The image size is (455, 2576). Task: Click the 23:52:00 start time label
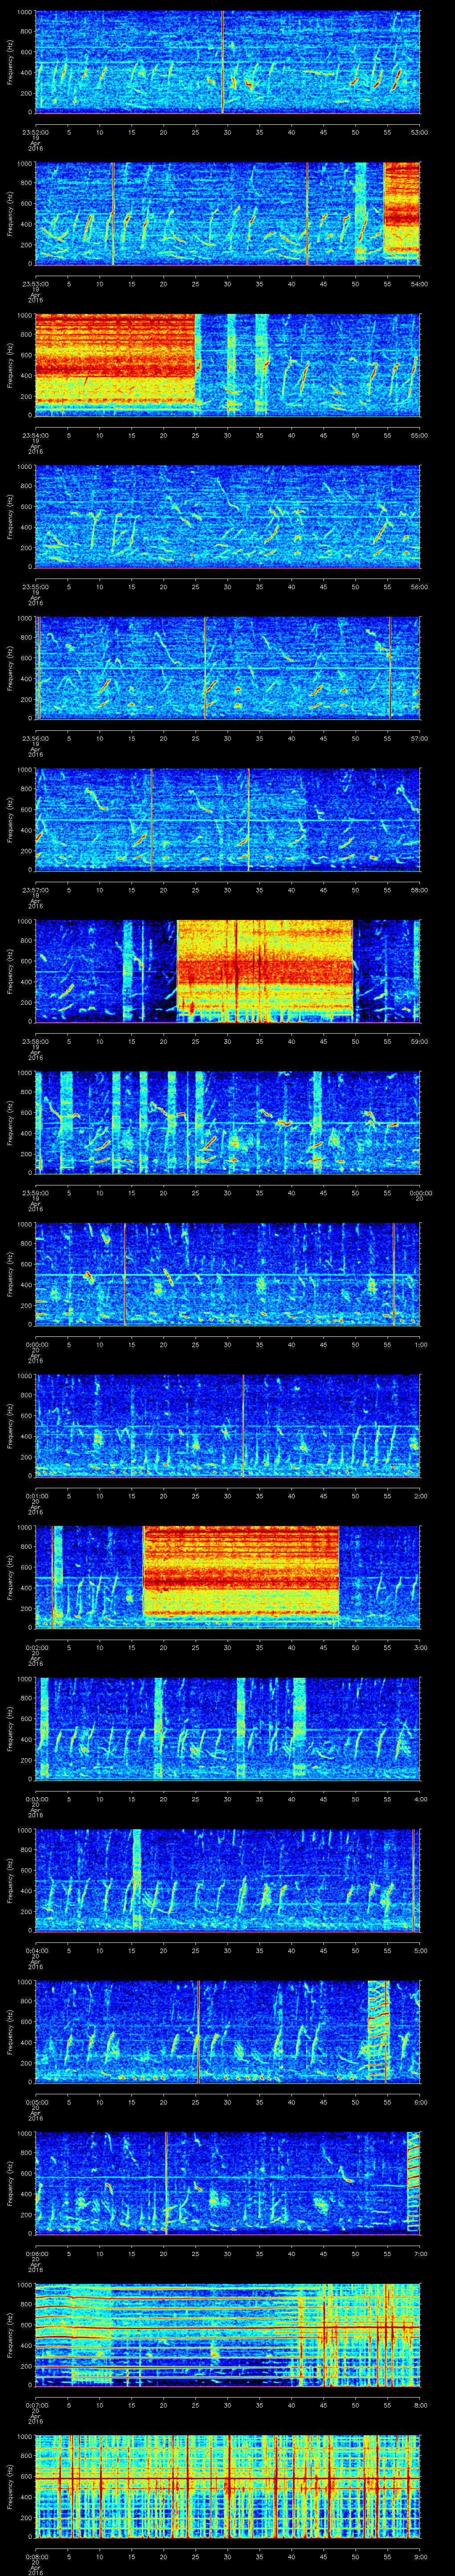tap(36, 131)
